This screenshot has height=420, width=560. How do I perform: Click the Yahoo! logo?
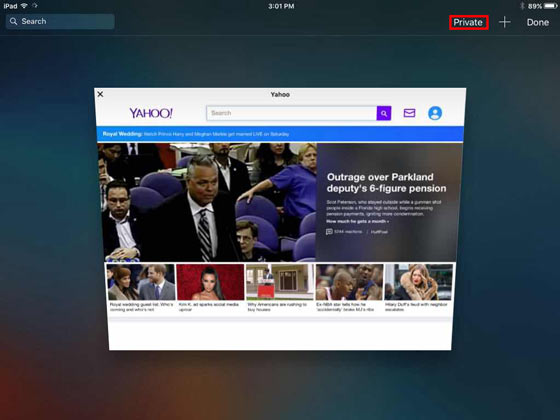tap(151, 113)
